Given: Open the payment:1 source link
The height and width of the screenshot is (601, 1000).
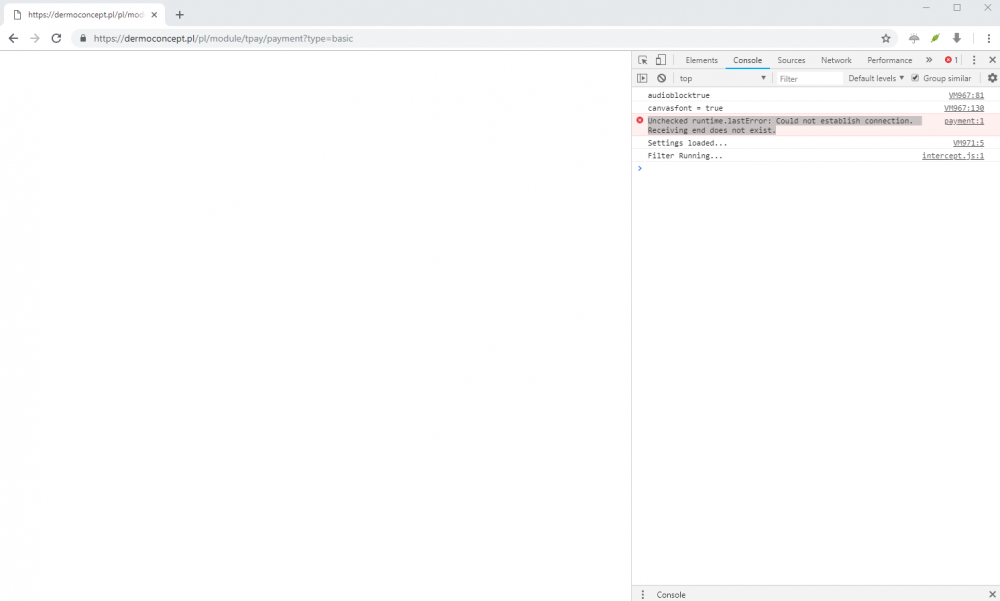Looking at the screenshot, I should tap(963, 120).
